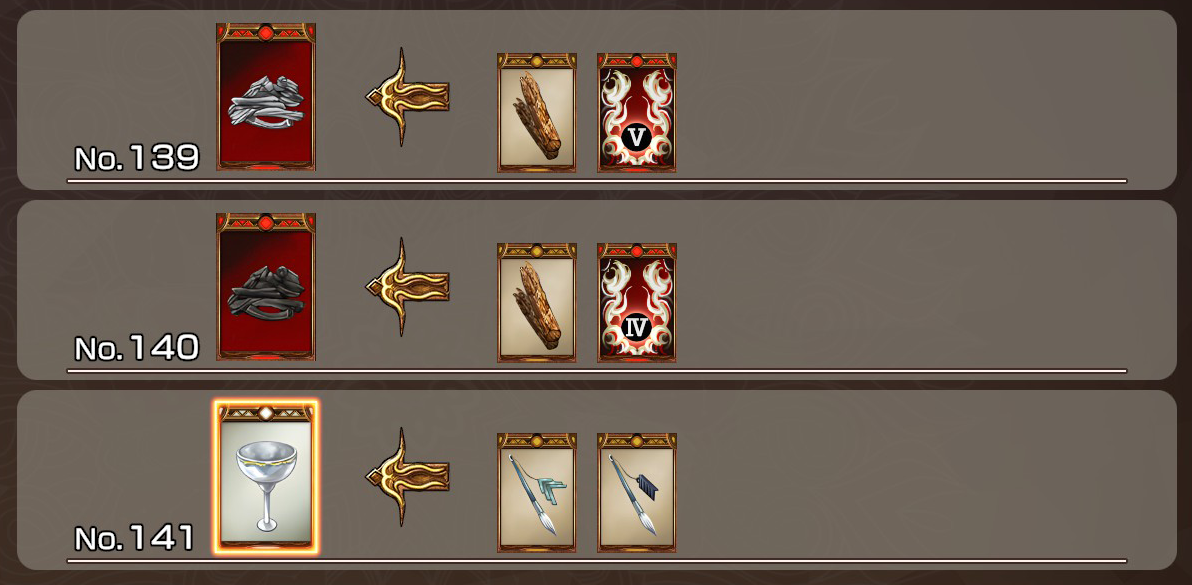The image size is (1192, 585).
Task: Click the No.139 recipe label
Action: pyautogui.click(x=137, y=158)
